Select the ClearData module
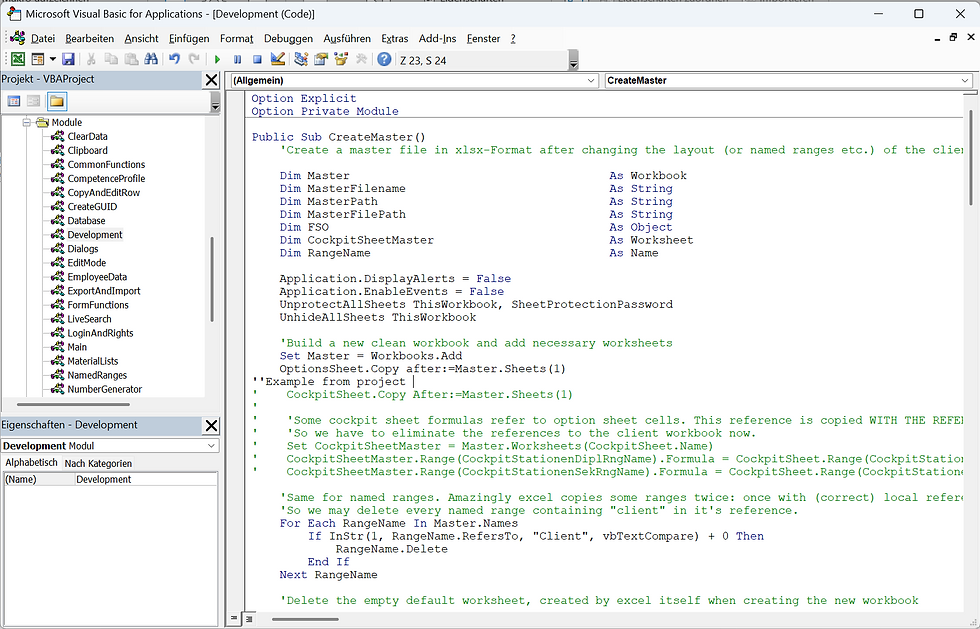 [x=87, y=136]
